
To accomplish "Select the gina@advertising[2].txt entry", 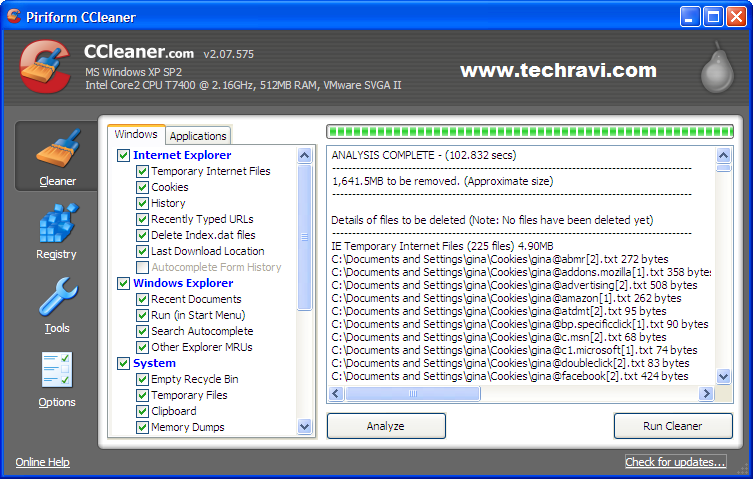I will (514, 285).
